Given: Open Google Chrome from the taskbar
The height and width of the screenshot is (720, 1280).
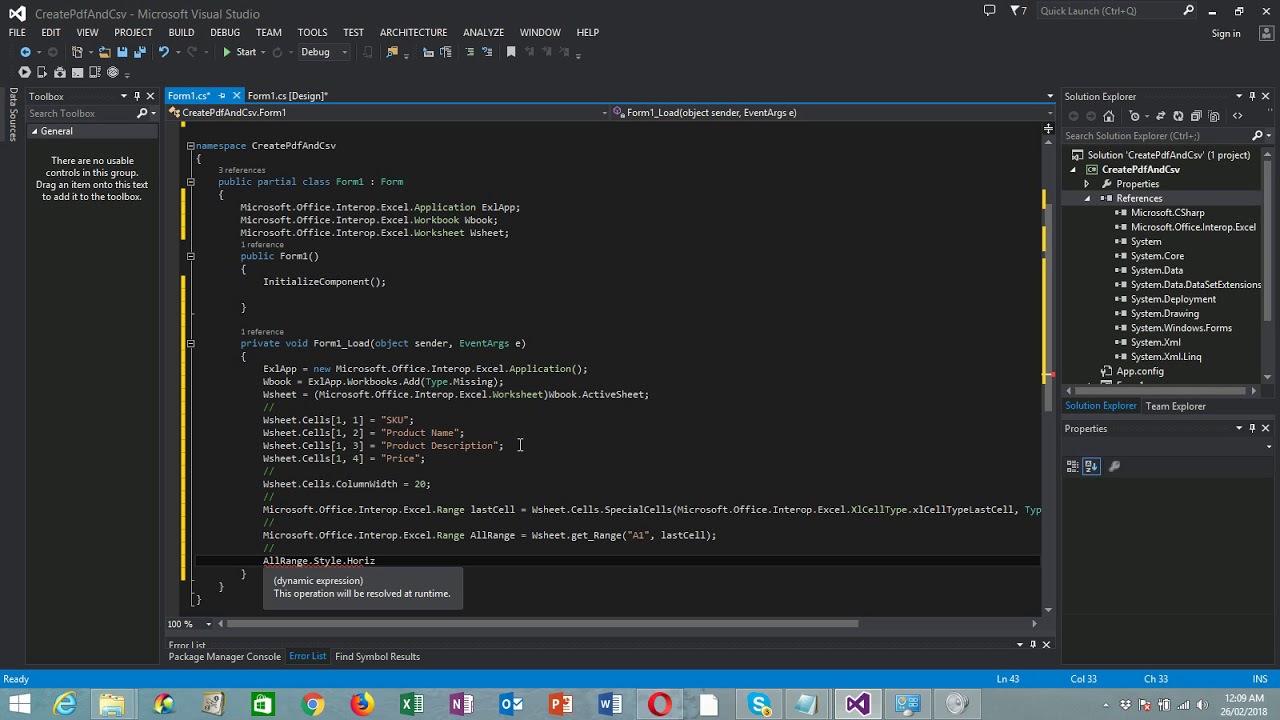Looking at the screenshot, I should pos(312,705).
